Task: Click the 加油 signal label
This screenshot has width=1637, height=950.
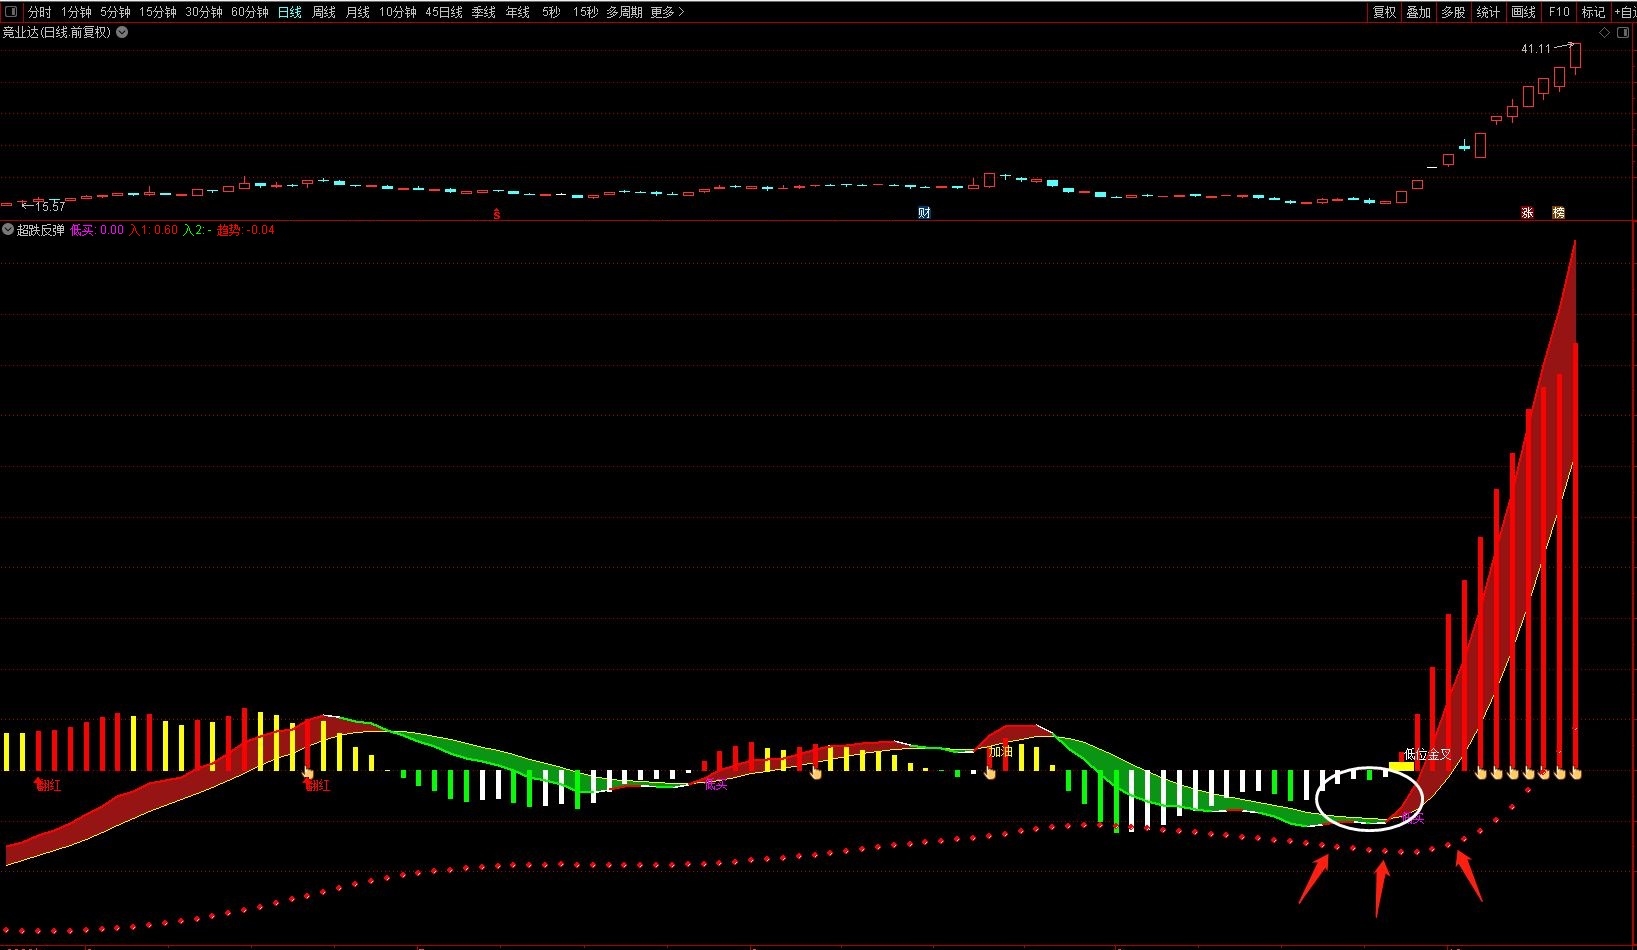Action: tap(1001, 751)
